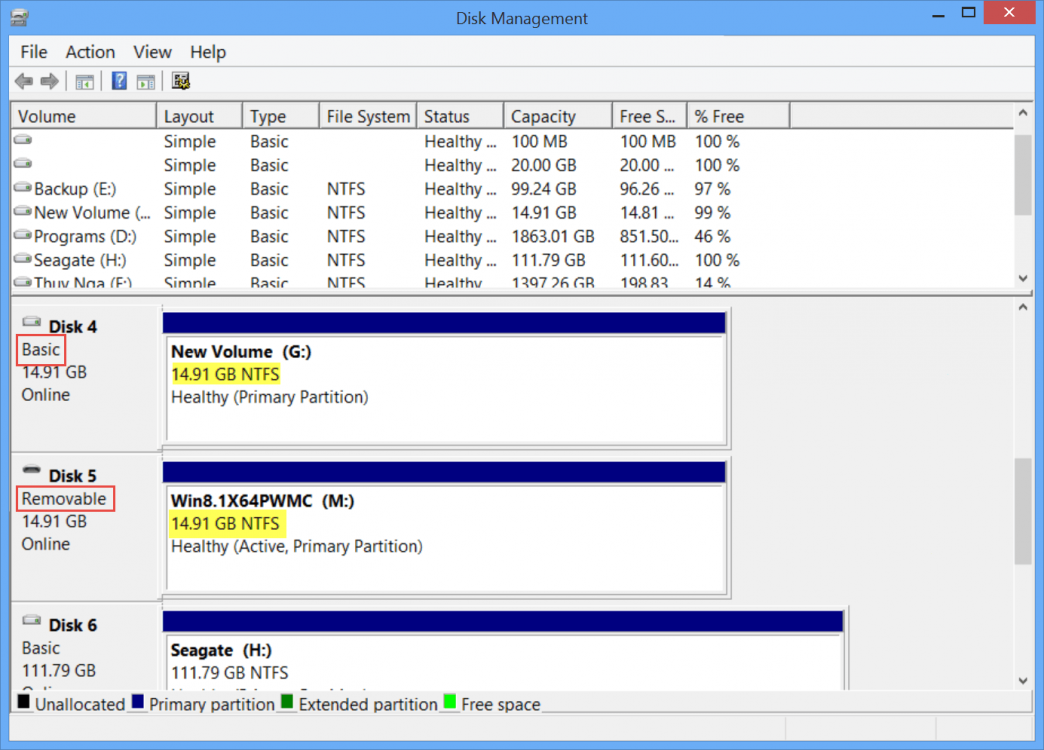Click the Free Space column header
Viewport: 1044px width, 750px height.
point(646,115)
